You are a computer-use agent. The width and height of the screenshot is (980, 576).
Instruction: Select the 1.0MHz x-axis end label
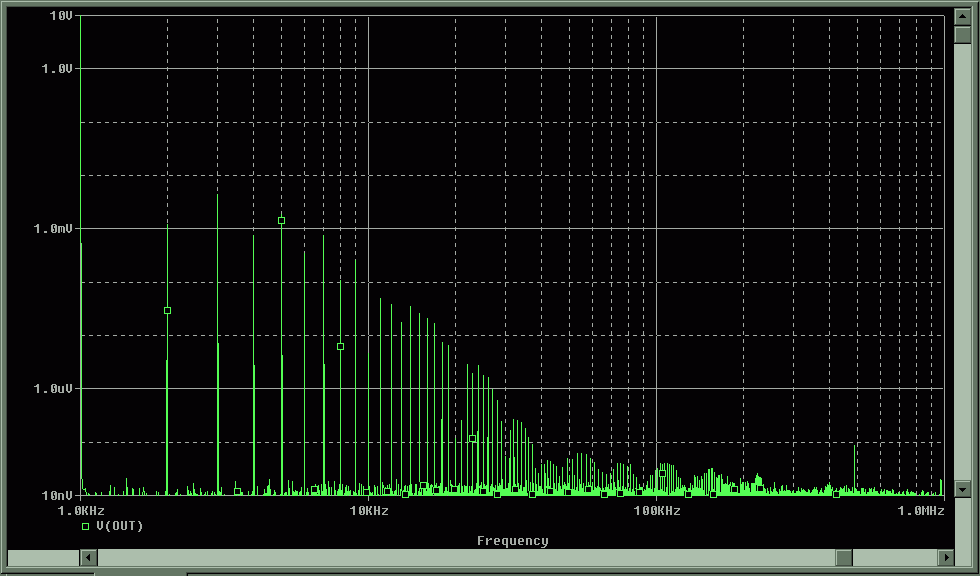coord(920,511)
